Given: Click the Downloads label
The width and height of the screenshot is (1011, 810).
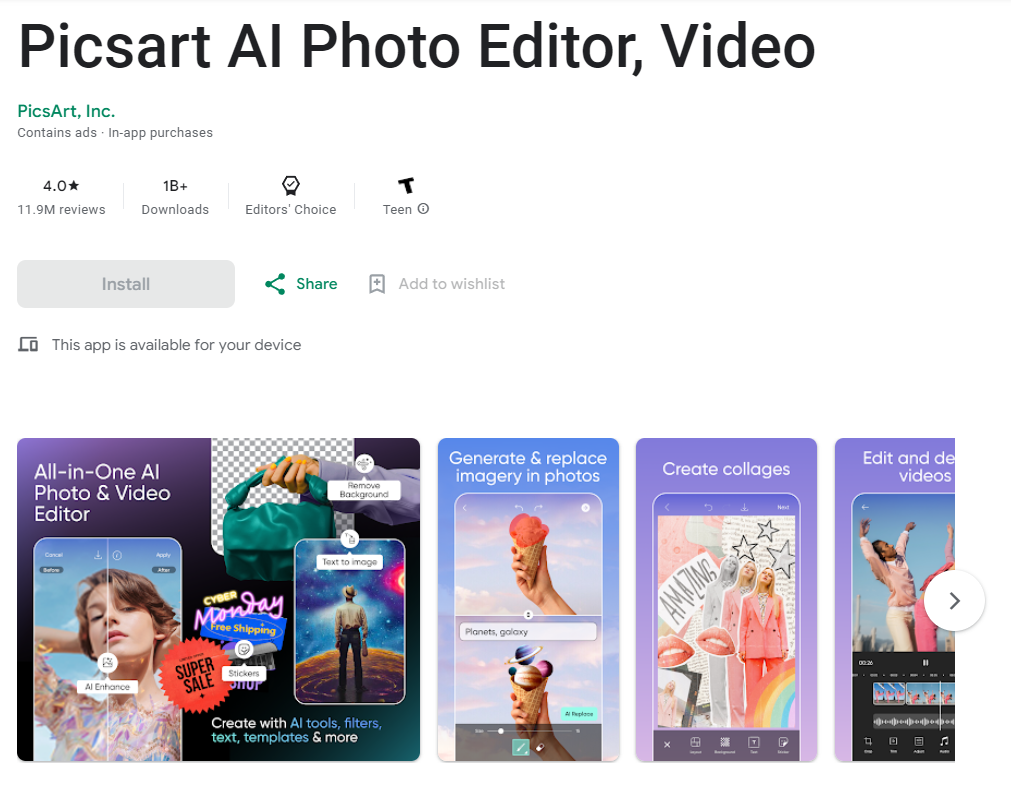Looking at the screenshot, I should tap(175, 210).
